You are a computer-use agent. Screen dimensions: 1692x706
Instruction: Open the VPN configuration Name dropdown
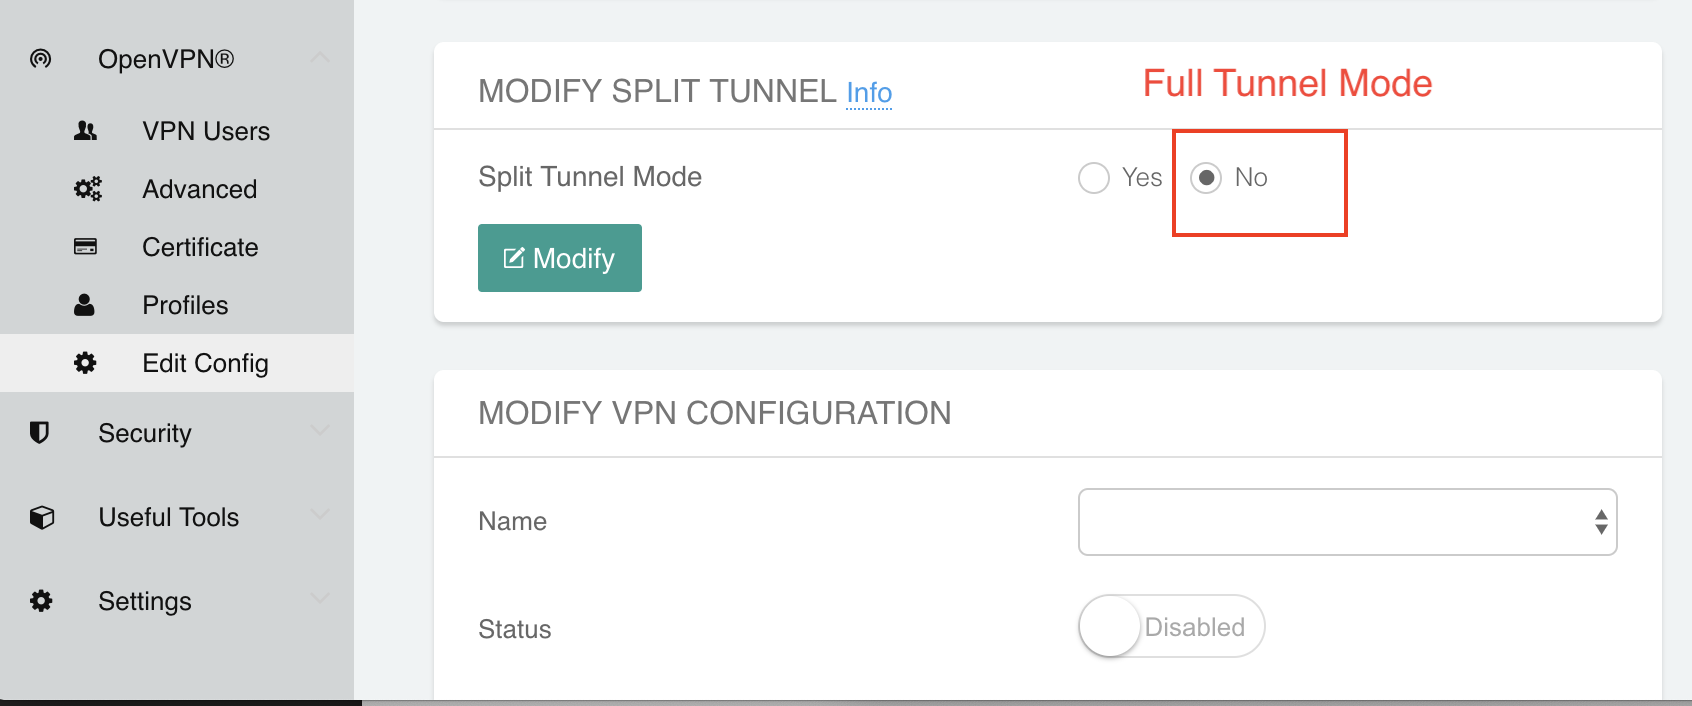pos(1347,522)
